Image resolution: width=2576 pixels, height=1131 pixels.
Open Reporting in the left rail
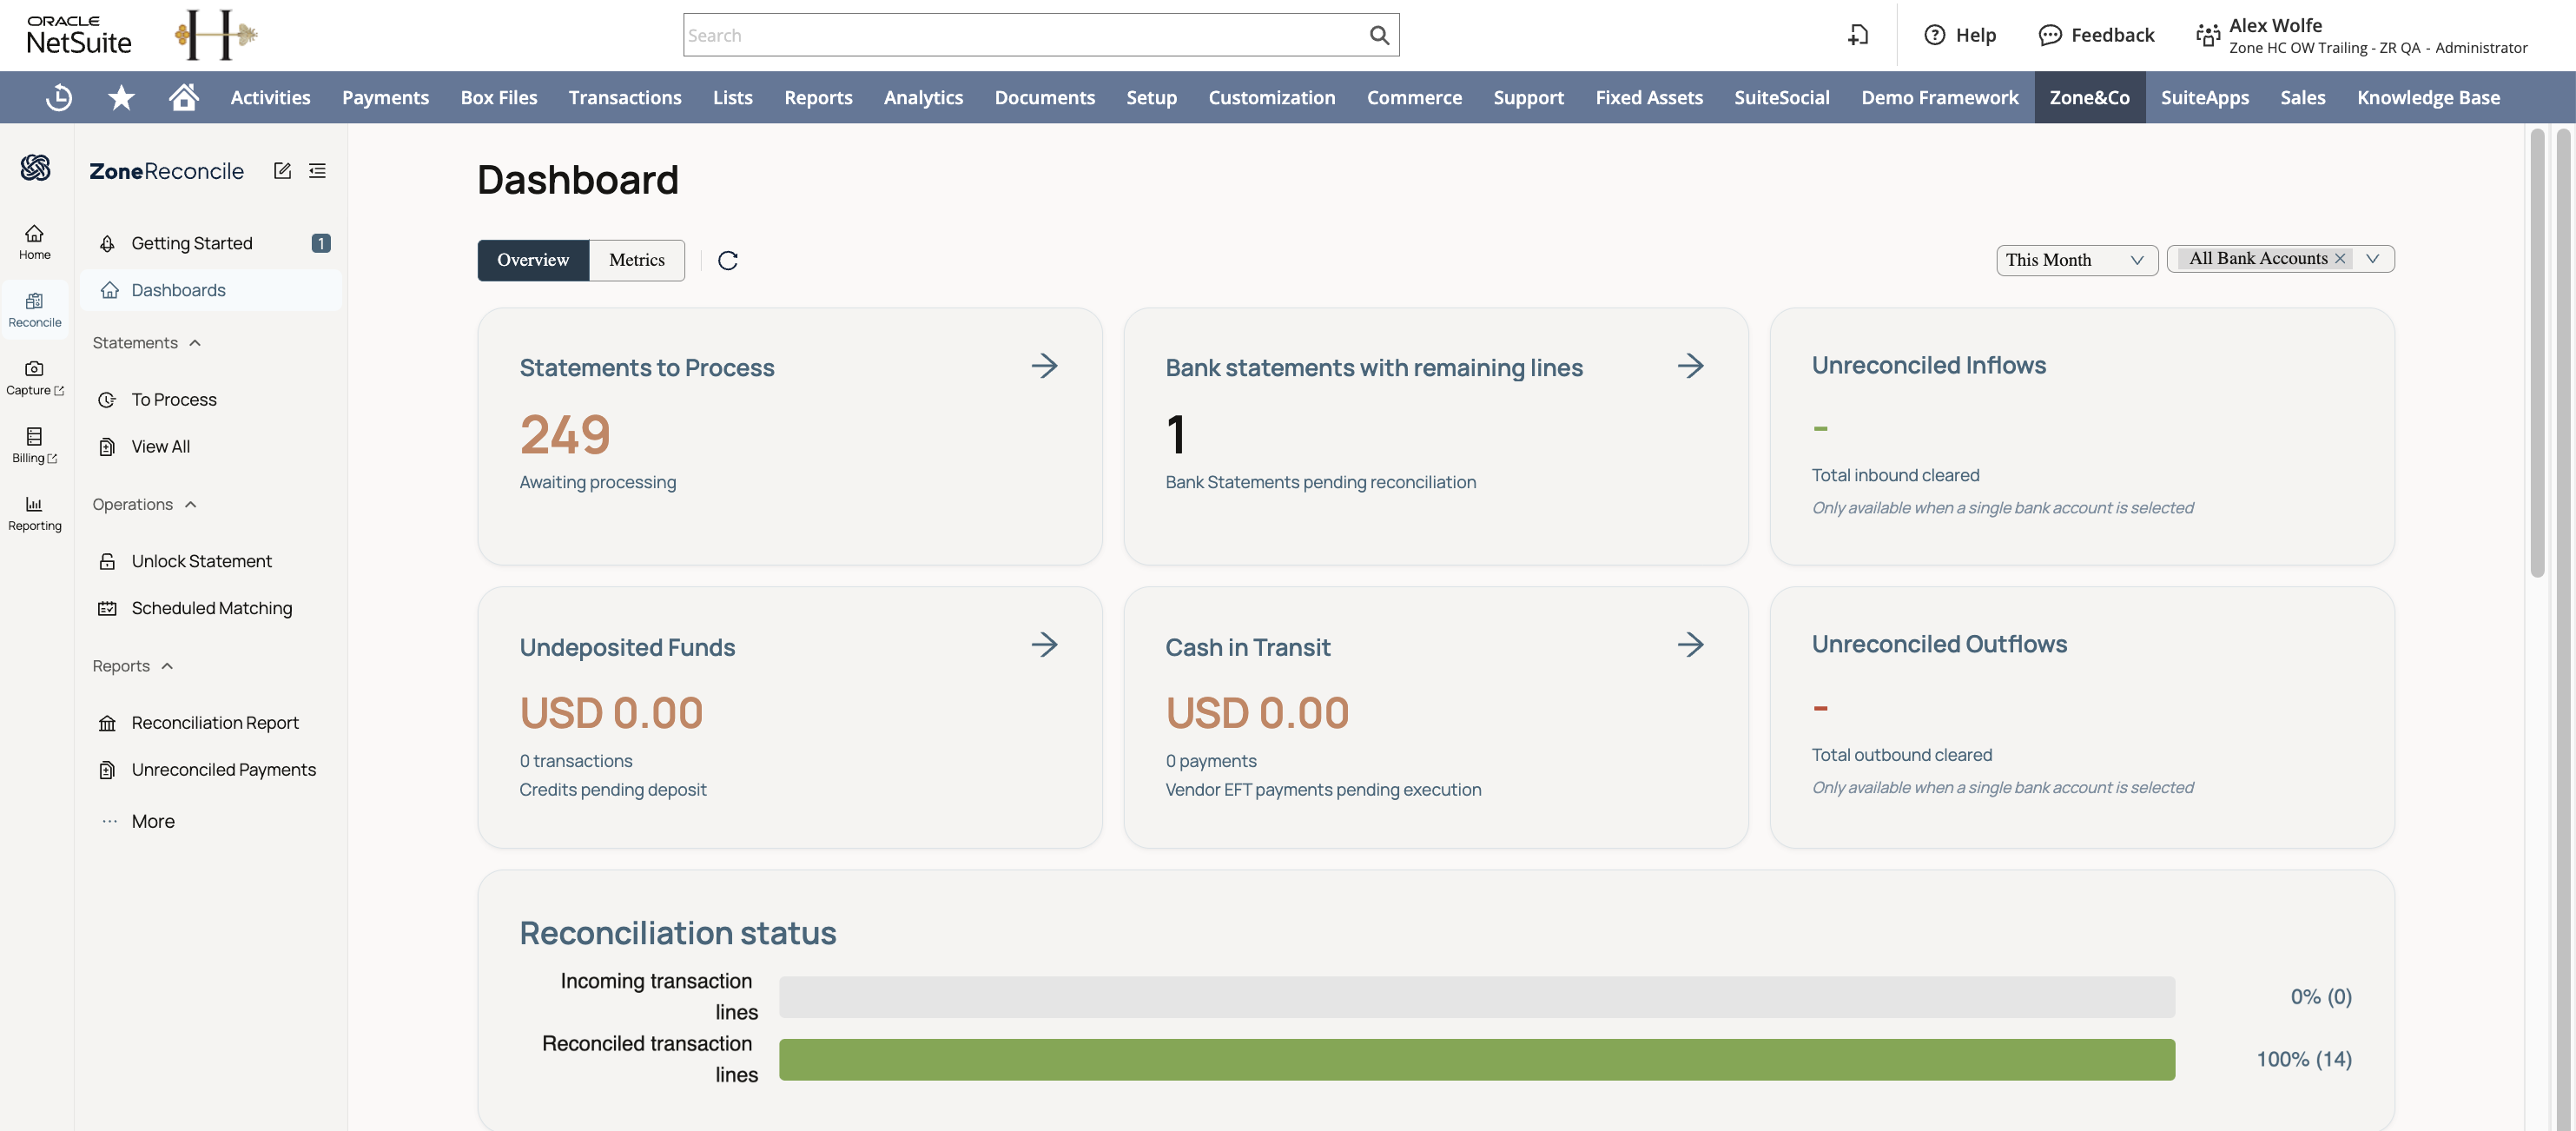point(35,514)
